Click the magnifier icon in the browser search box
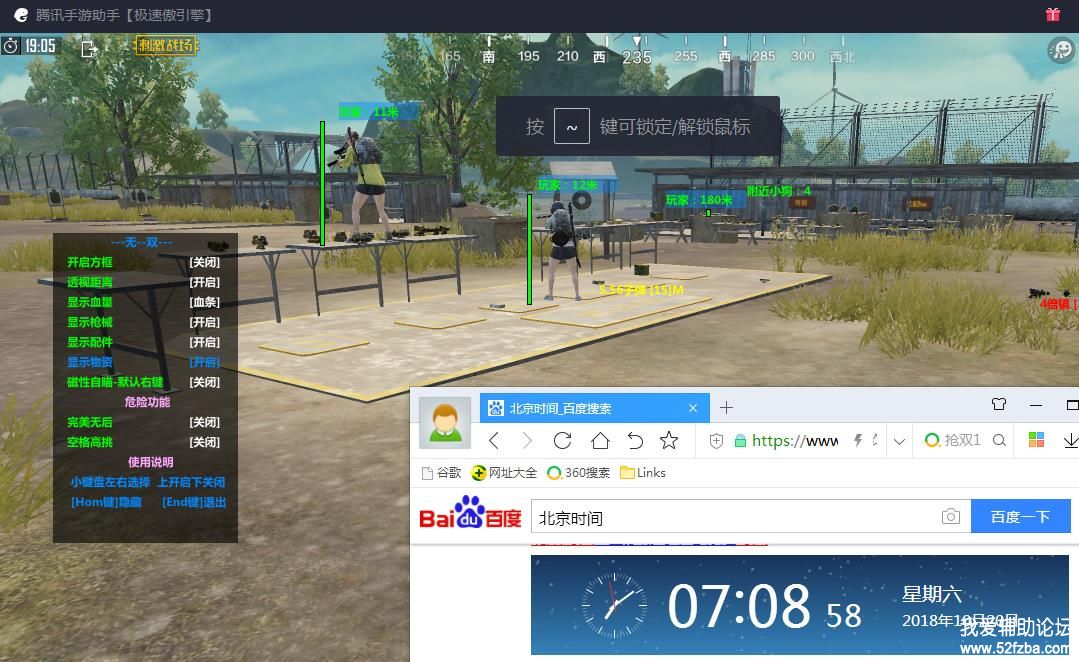The height and width of the screenshot is (662, 1079). click(1000, 440)
